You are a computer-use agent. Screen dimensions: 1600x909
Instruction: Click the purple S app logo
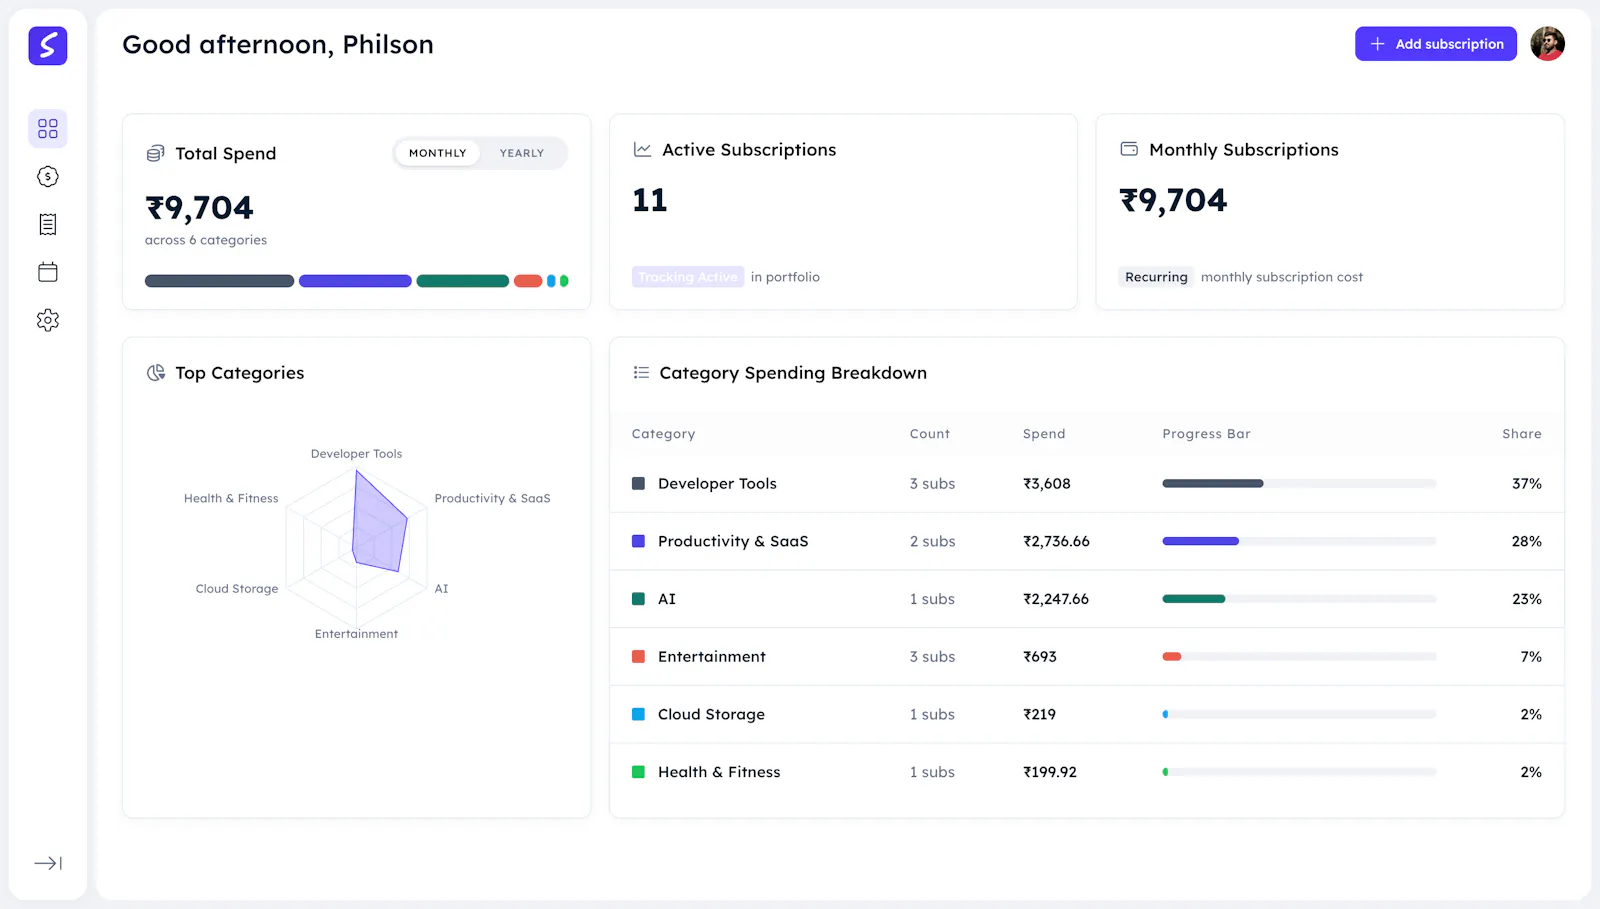(48, 46)
